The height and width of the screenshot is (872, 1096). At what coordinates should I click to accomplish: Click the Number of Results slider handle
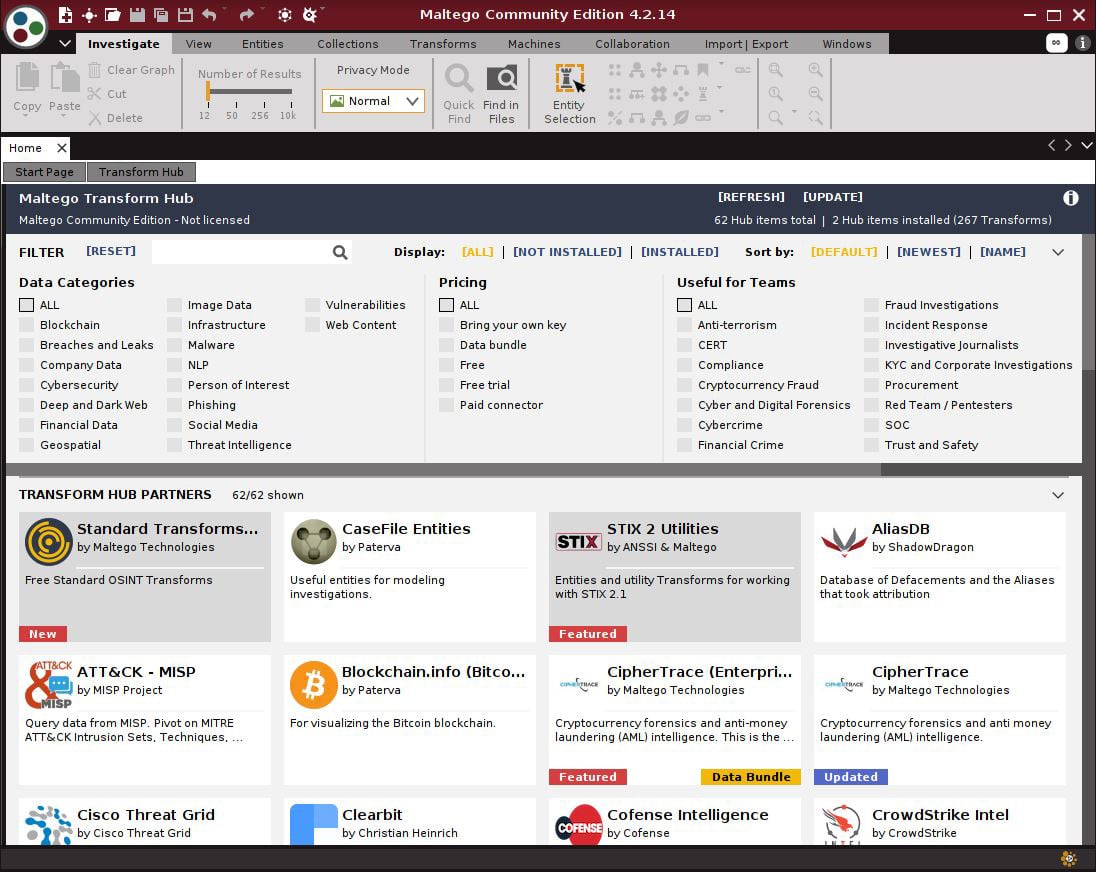pos(208,92)
